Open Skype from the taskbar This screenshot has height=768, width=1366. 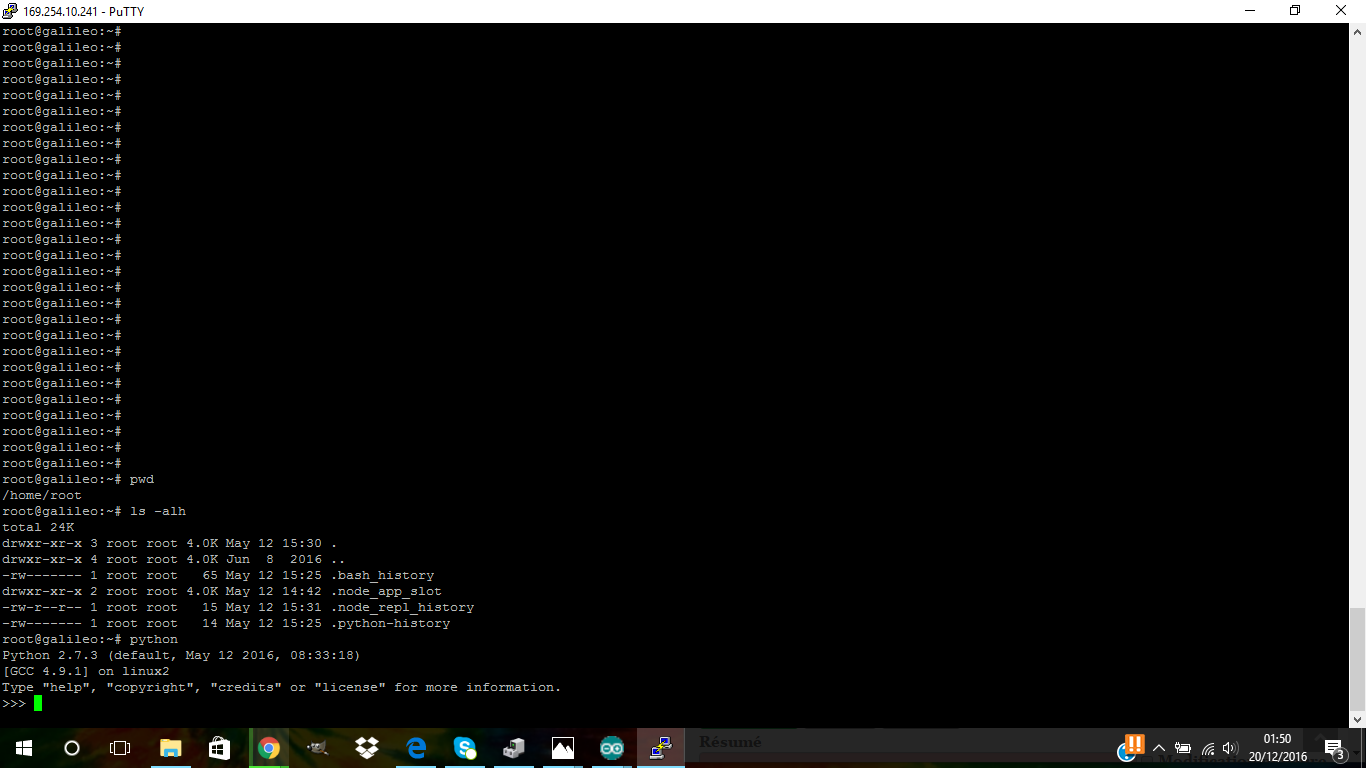465,748
